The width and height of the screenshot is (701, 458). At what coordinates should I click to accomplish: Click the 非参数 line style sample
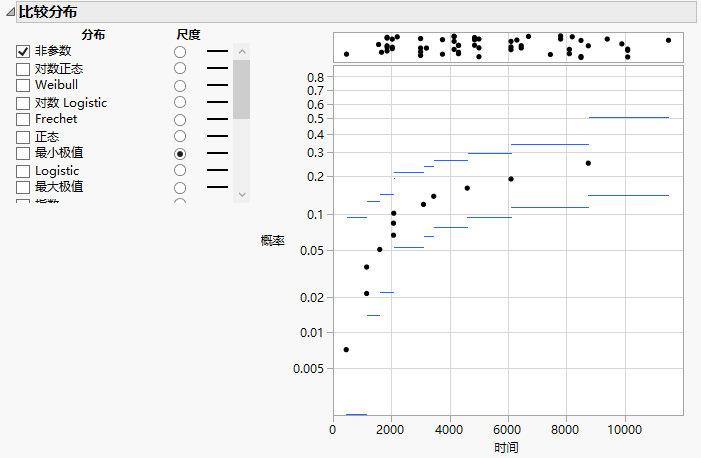coord(217,51)
